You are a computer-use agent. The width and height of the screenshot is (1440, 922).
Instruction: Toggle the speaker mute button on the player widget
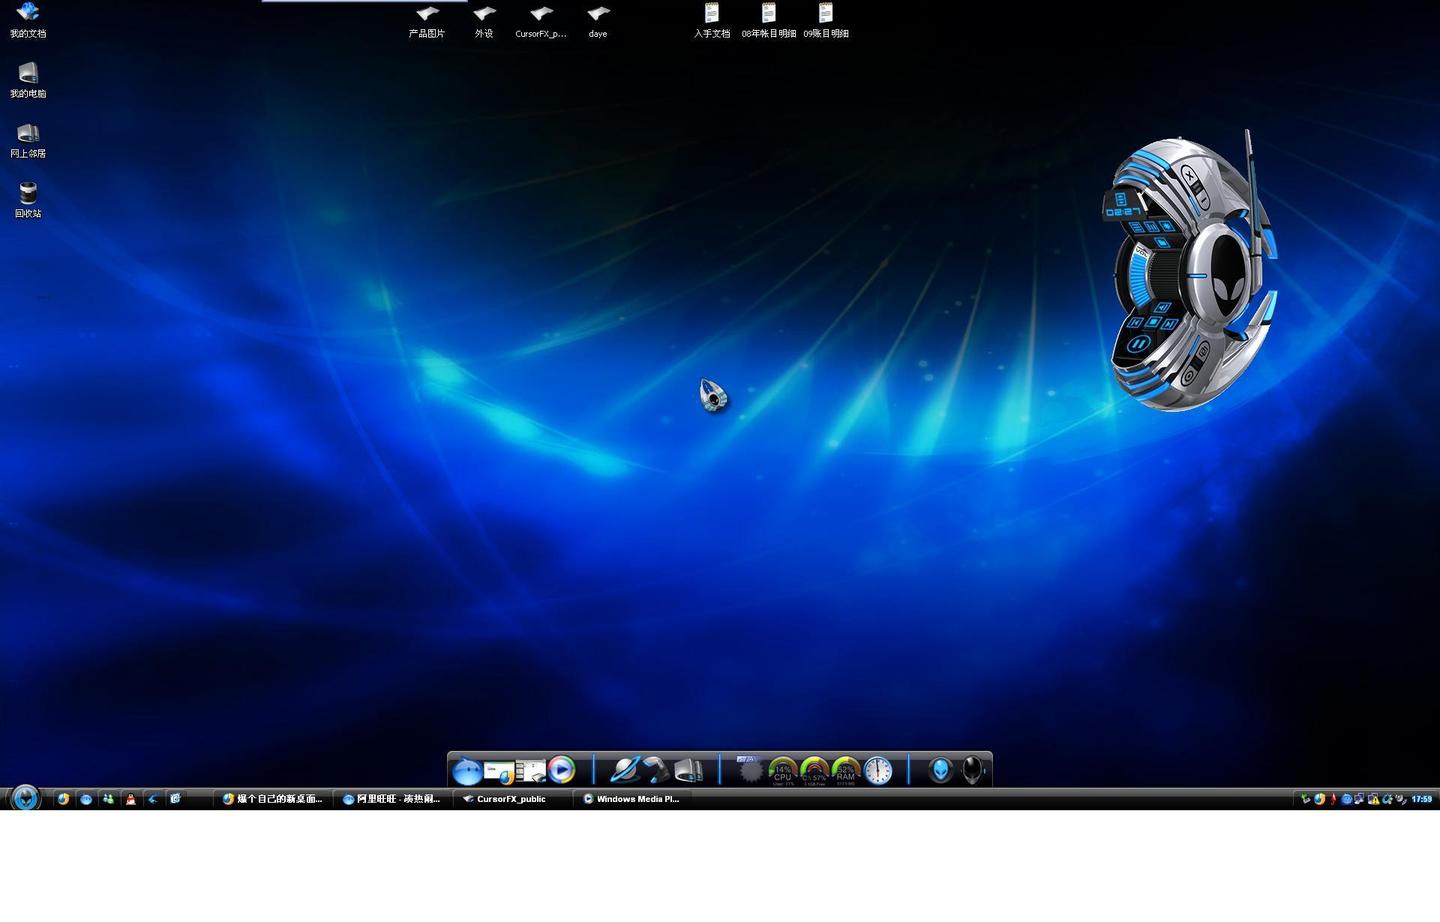pos(1162,307)
